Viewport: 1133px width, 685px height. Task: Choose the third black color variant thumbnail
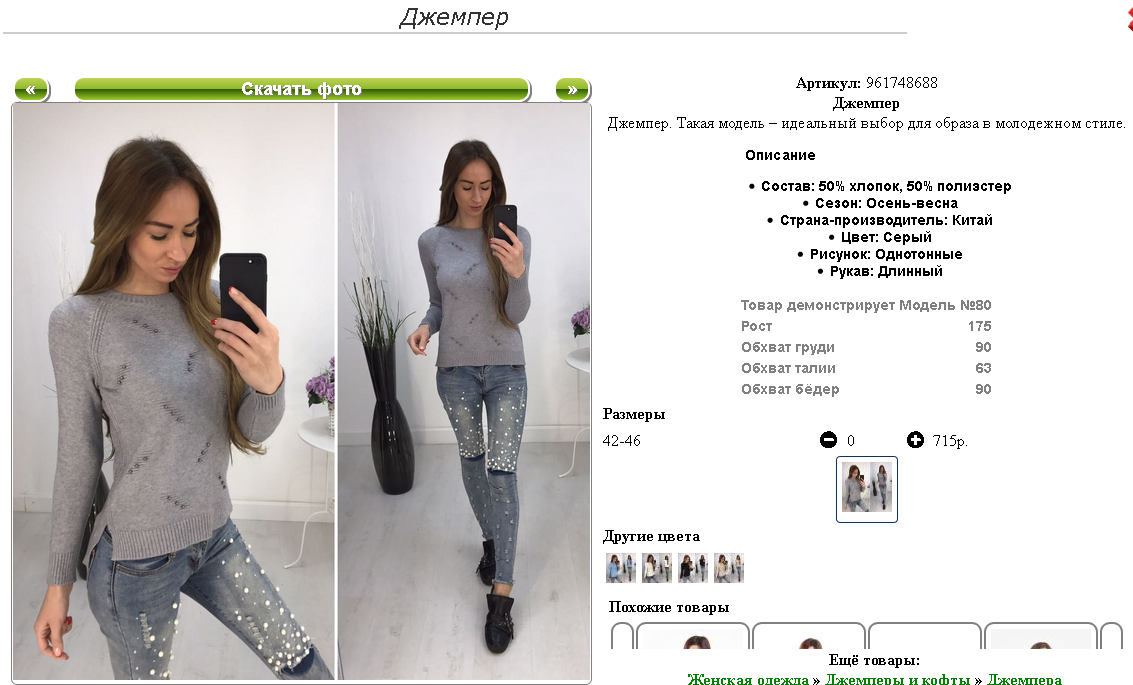pos(693,568)
